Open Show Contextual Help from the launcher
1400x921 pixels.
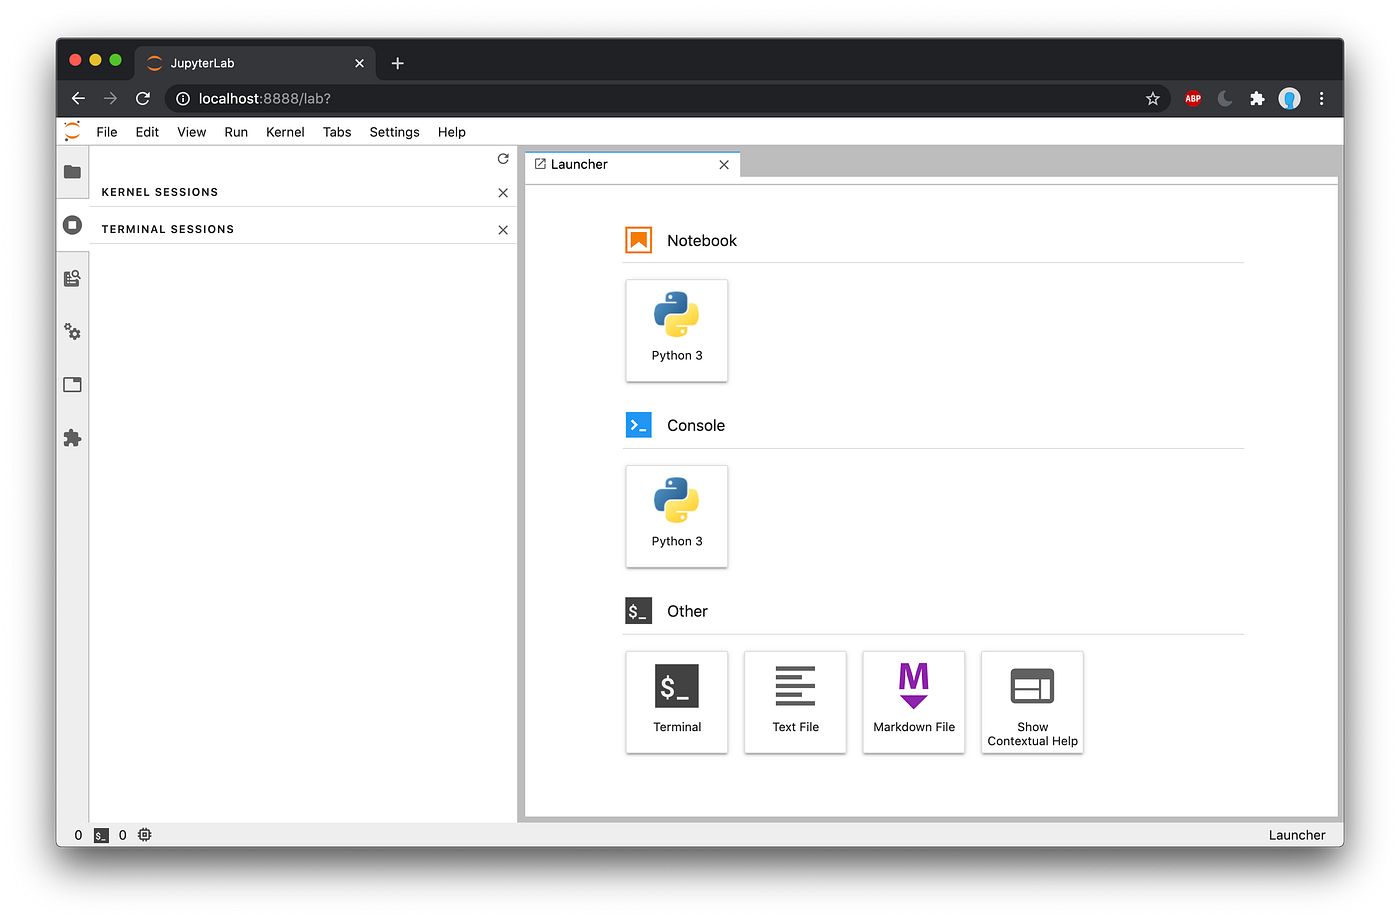point(1031,702)
